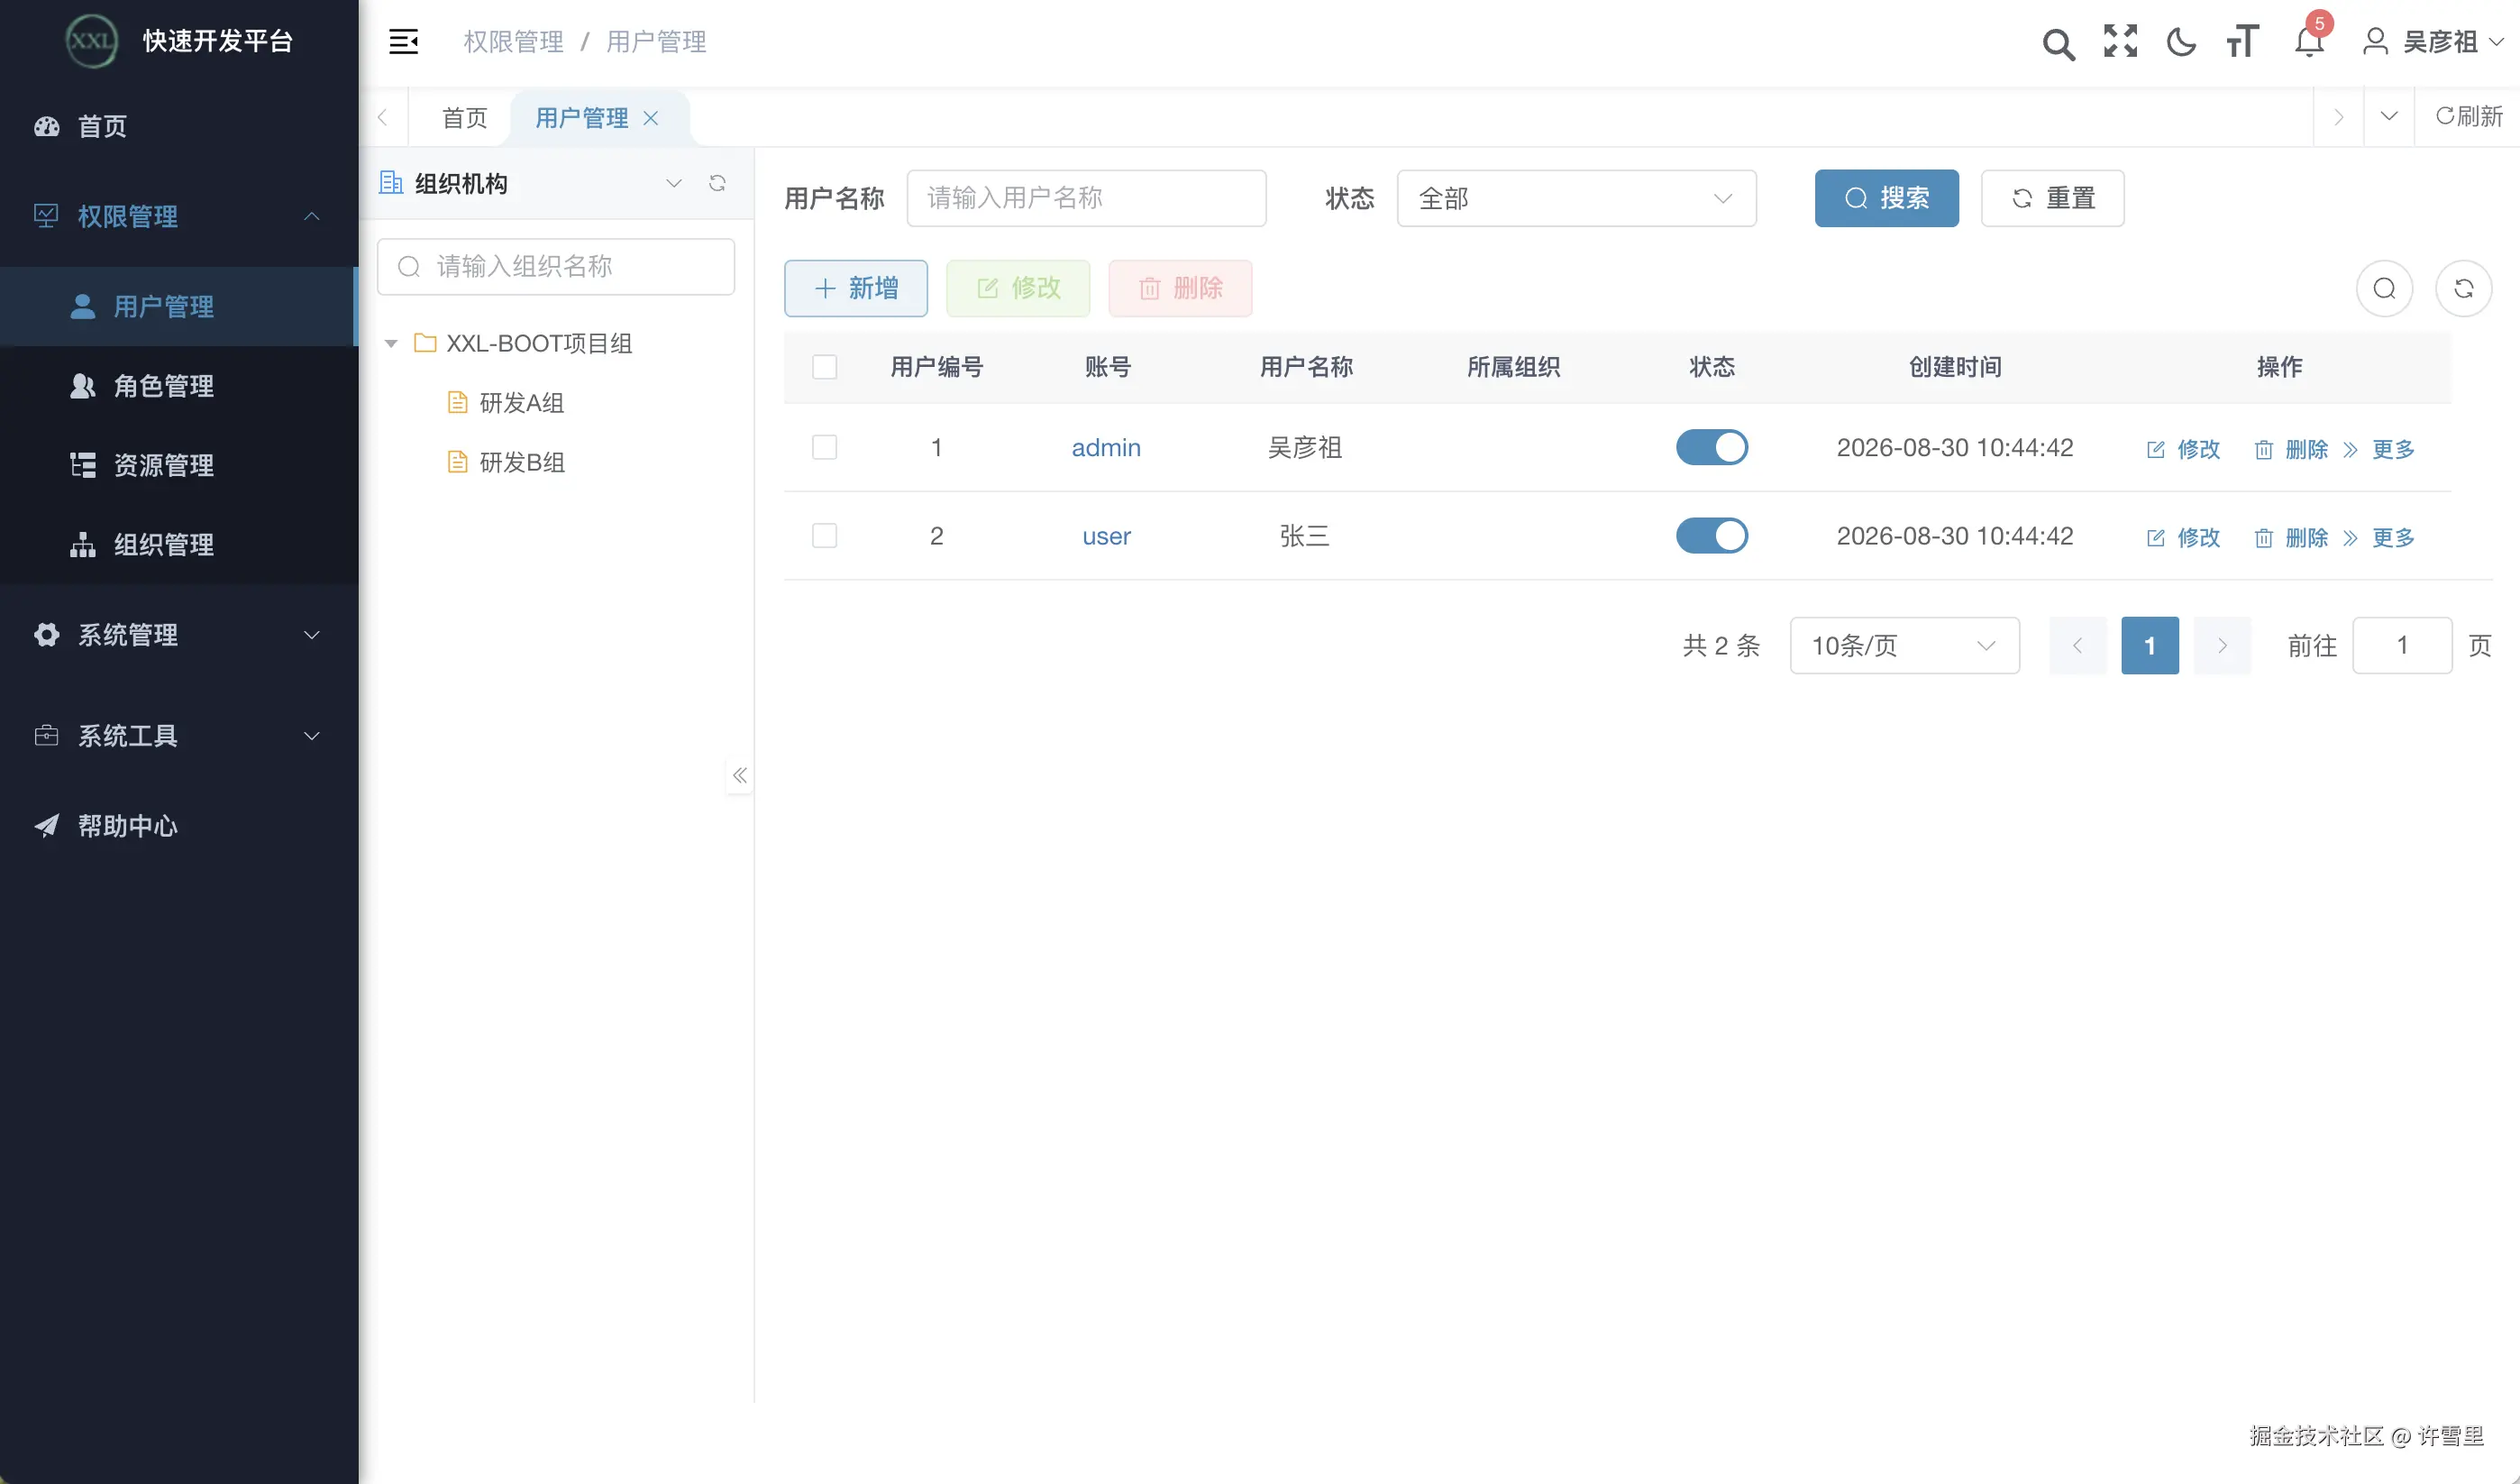Image resolution: width=2520 pixels, height=1484 pixels.
Task: Select 研发A组 in organization tree
Action: [521, 403]
